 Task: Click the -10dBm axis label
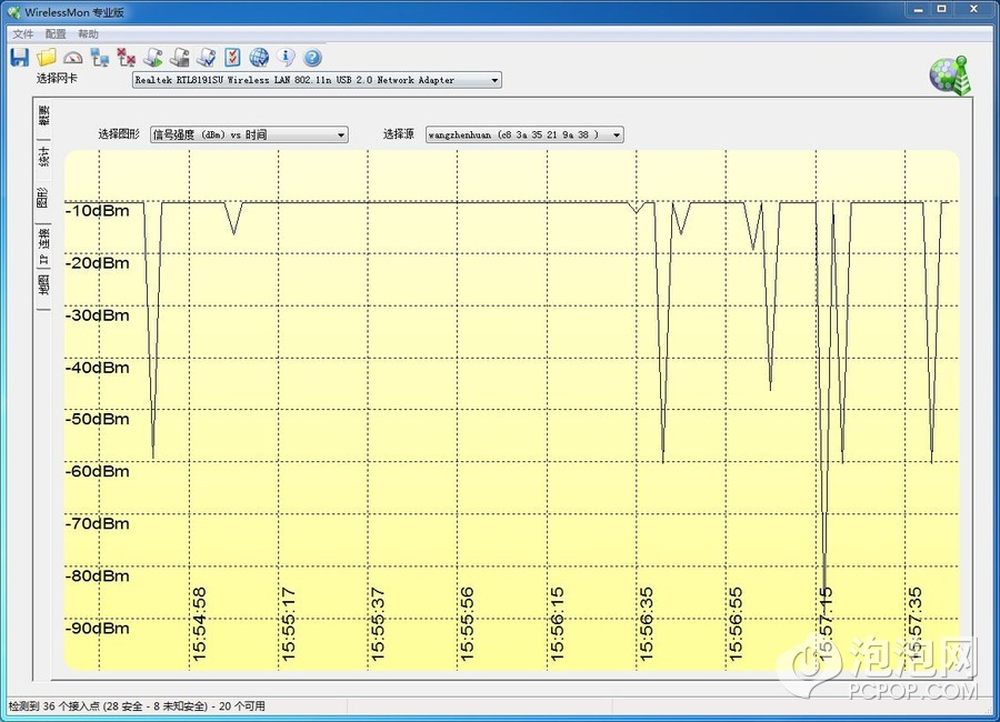[98, 211]
